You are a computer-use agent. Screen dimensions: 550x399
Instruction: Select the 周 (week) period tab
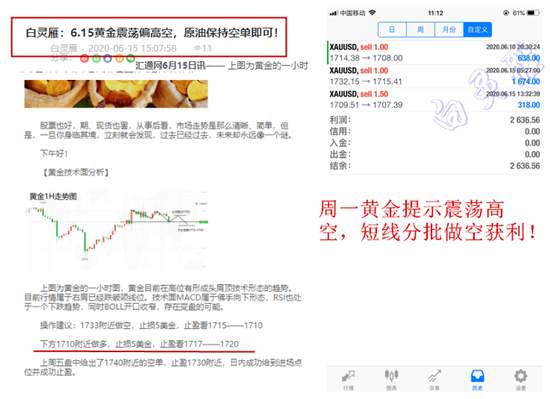pos(420,29)
